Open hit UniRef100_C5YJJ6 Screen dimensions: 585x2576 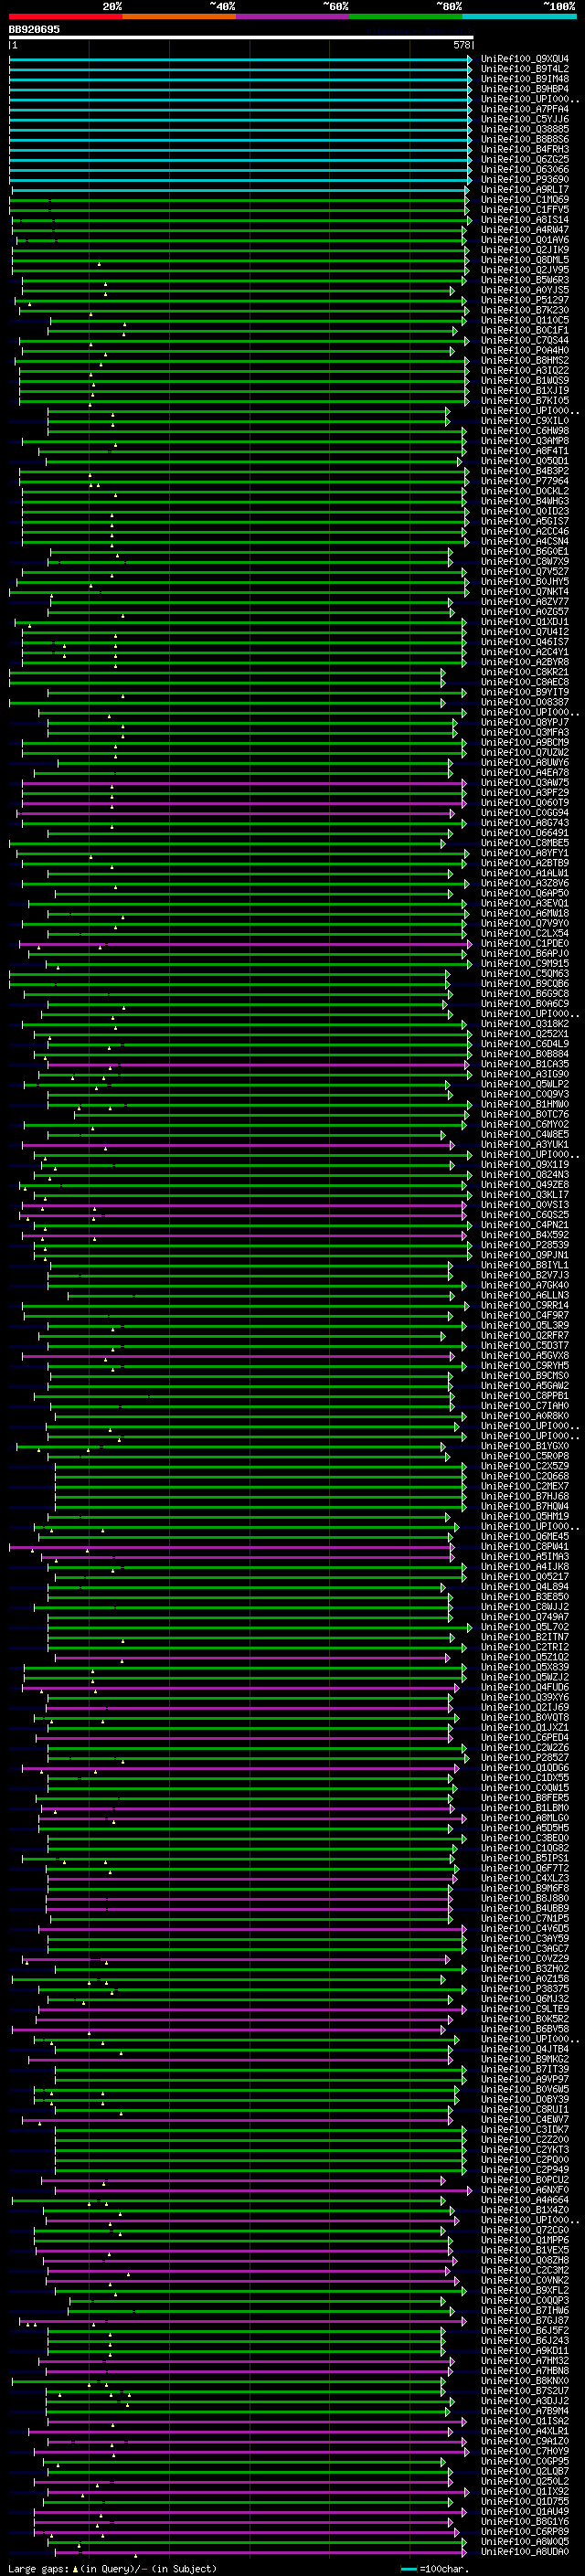tap(524, 119)
